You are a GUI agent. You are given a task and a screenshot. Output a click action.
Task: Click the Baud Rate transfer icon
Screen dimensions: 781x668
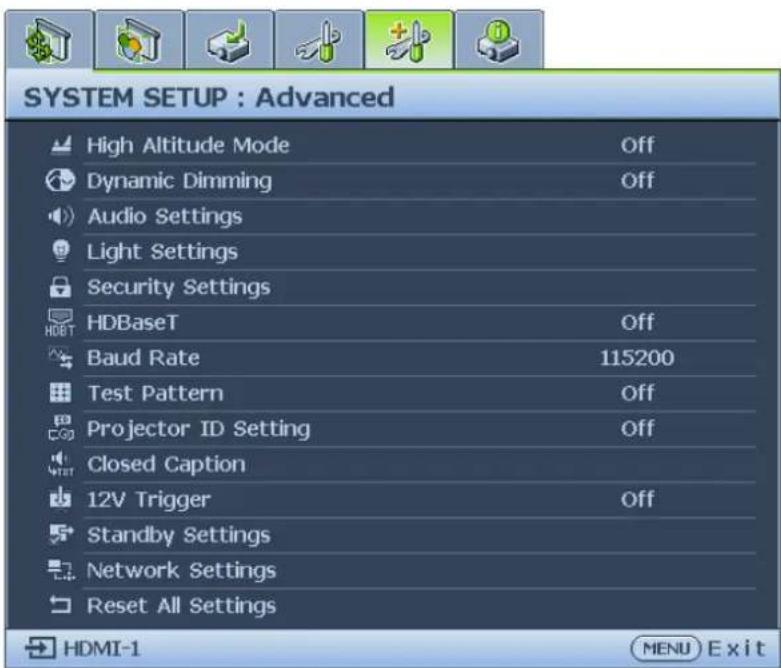61,358
